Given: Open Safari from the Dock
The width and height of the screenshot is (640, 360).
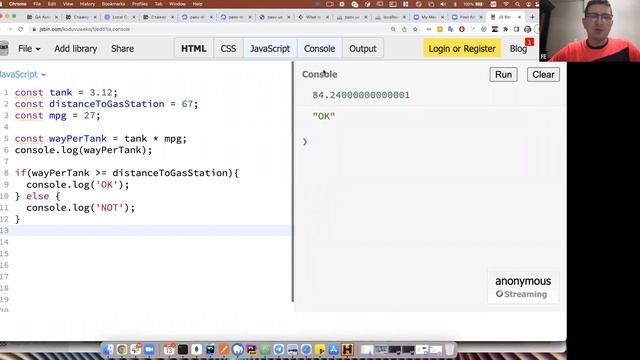Looking at the screenshot, I should [306, 349].
